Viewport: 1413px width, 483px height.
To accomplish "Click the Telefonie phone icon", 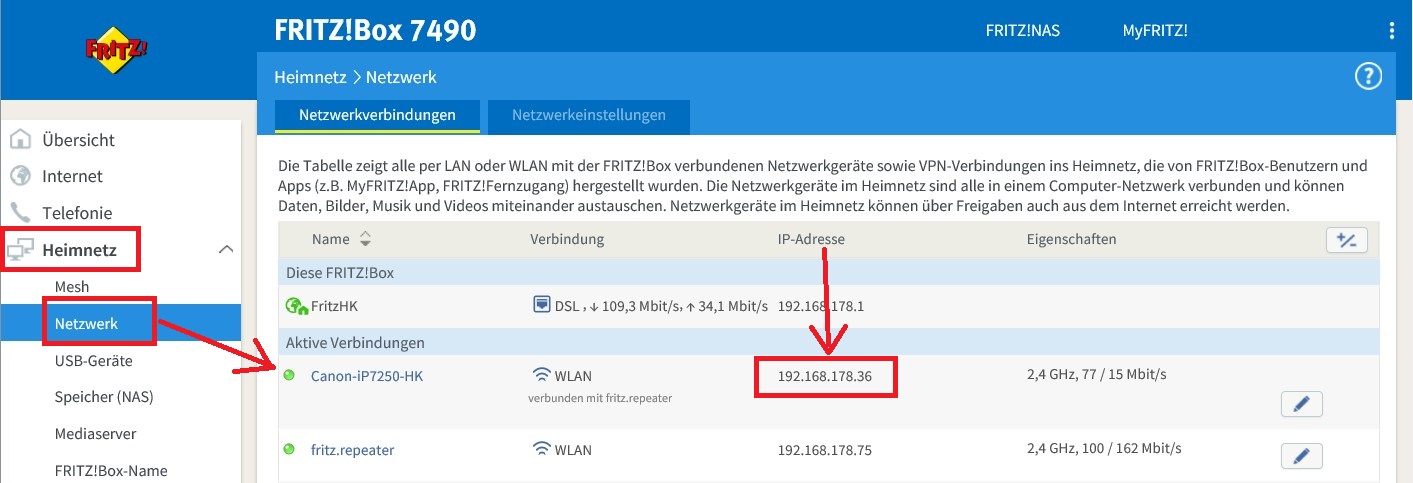I will 21,212.
